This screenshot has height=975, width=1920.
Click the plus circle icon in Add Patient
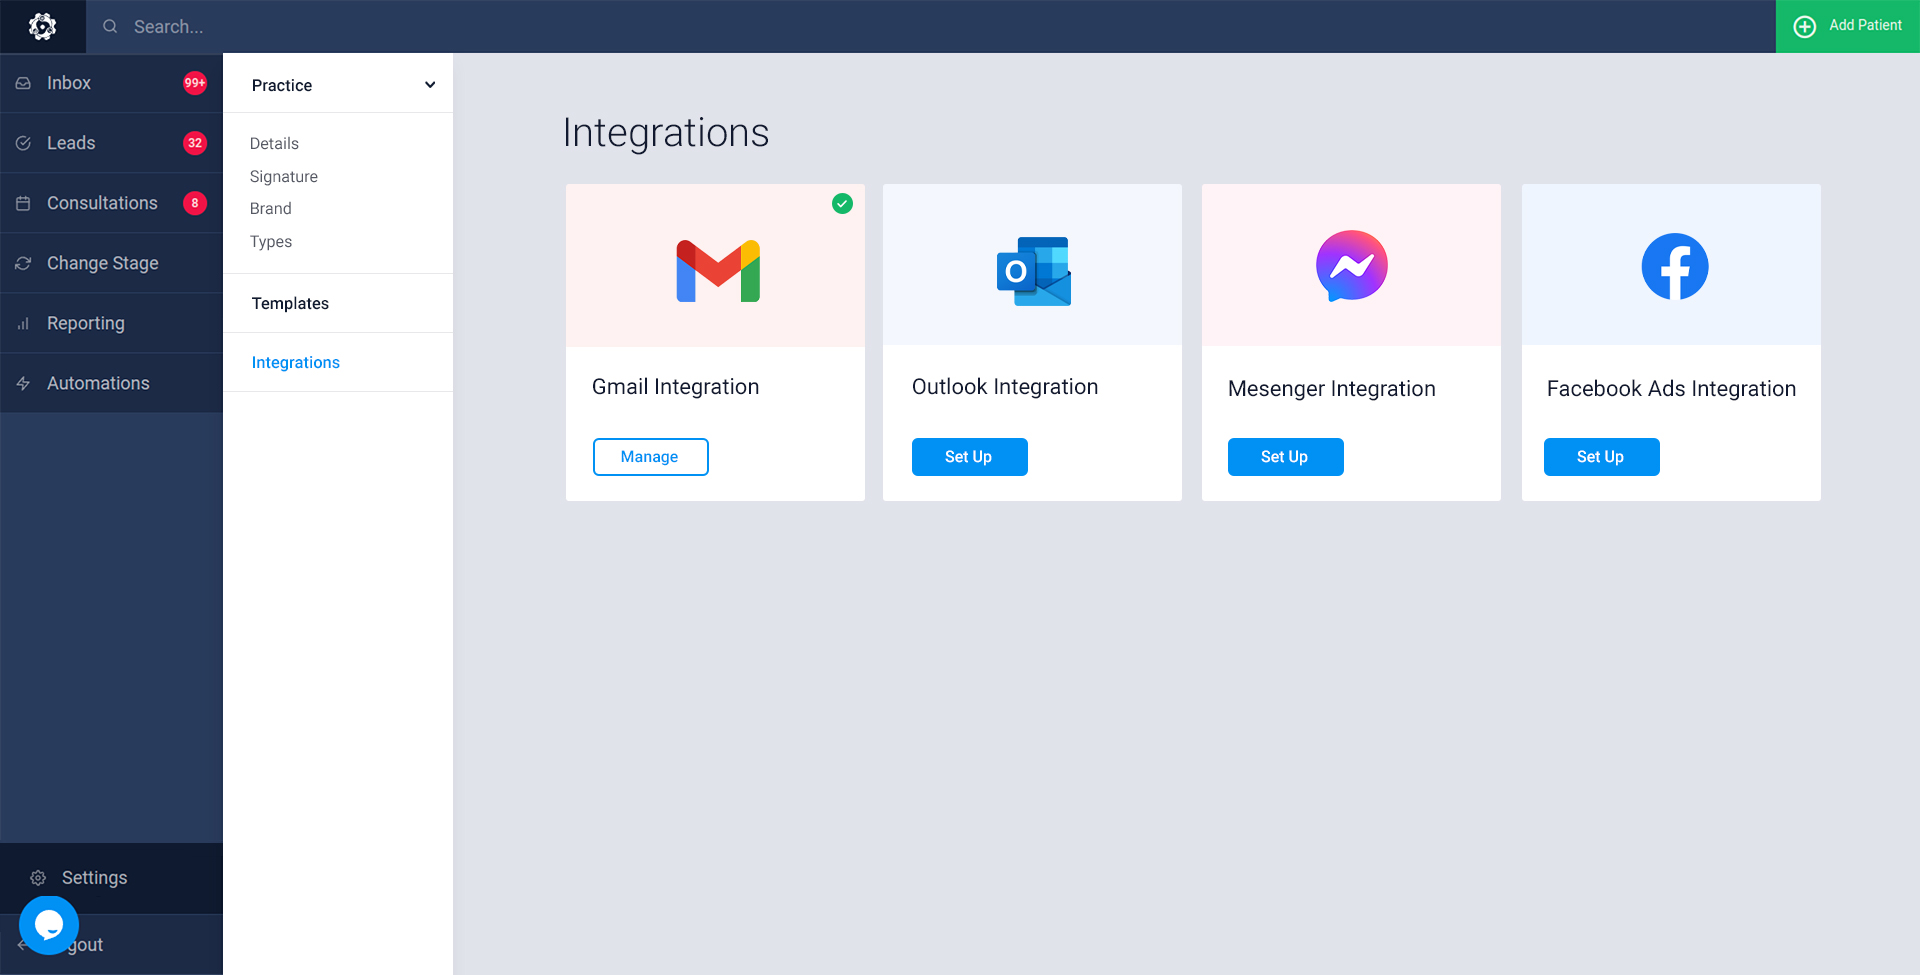pos(1805,27)
